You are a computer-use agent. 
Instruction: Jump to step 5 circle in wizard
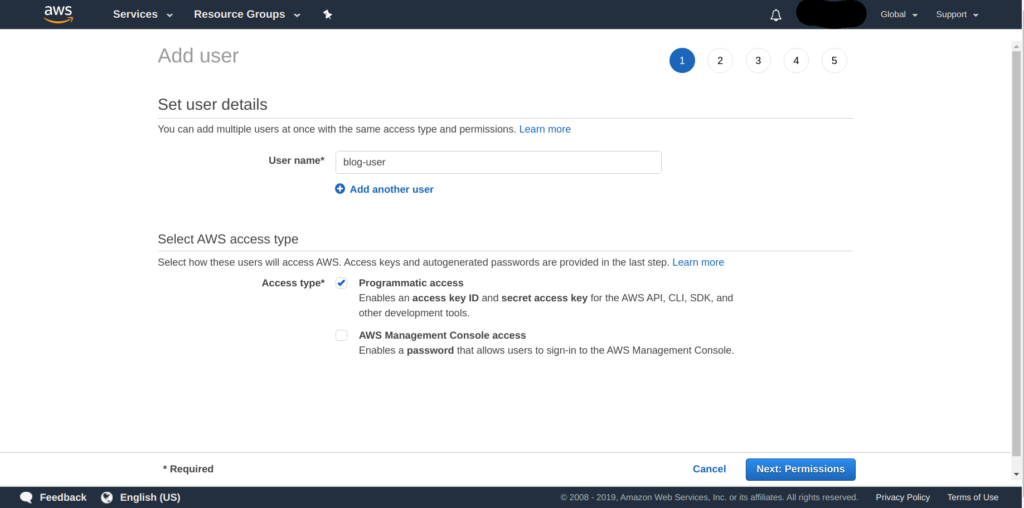pyautogui.click(x=834, y=61)
